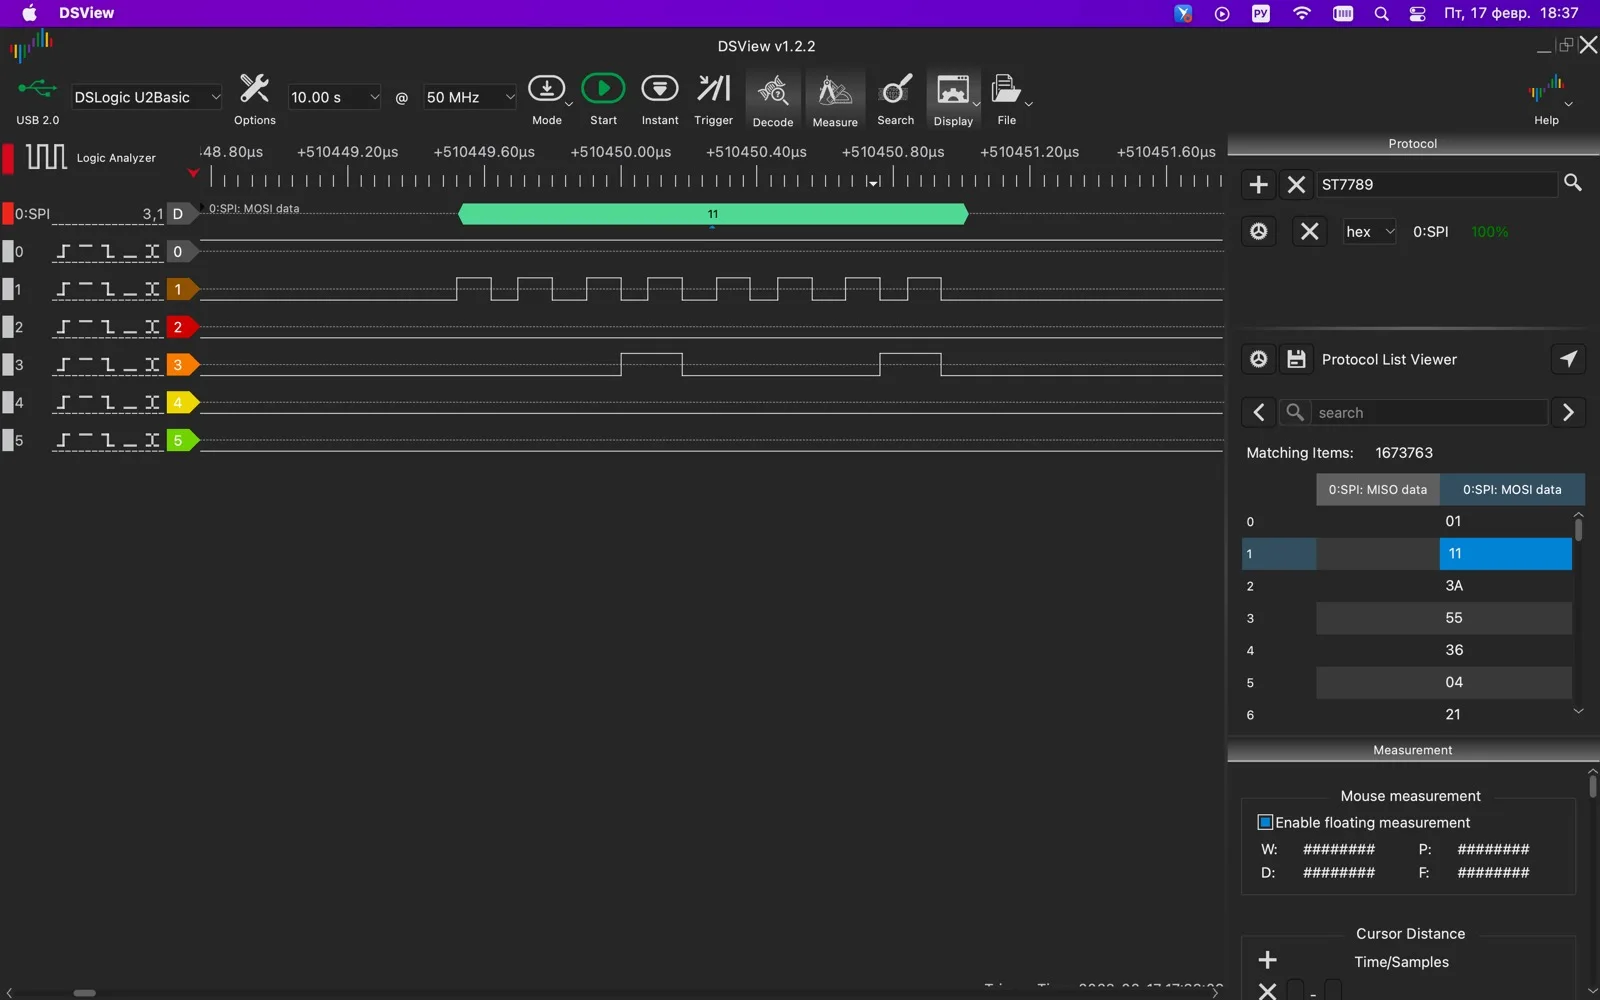Image resolution: width=1600 pixels, height=1000 pixels.
Task: Open the 50 MHz sample rate dropdown
Action: point(470,97)
